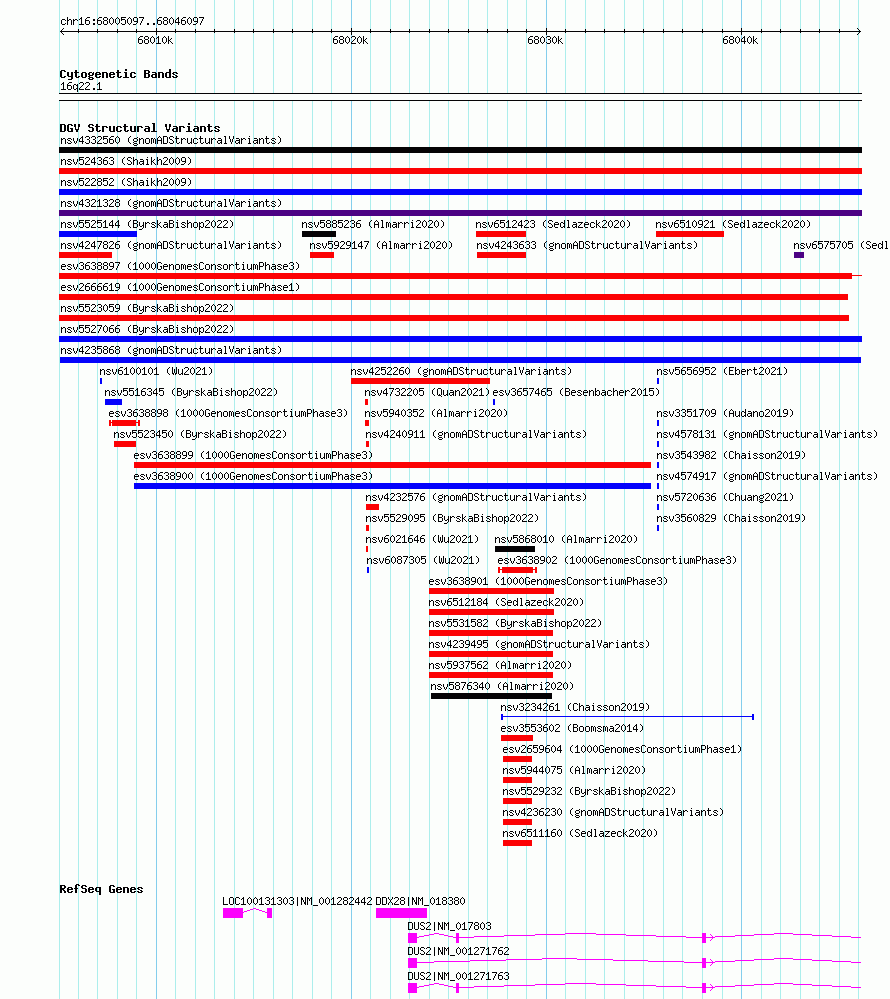Open nsv5929147 (Almarri2020) variant
Image resolution: width=890 pixels, height=999 pixels.
pos(381,245)
